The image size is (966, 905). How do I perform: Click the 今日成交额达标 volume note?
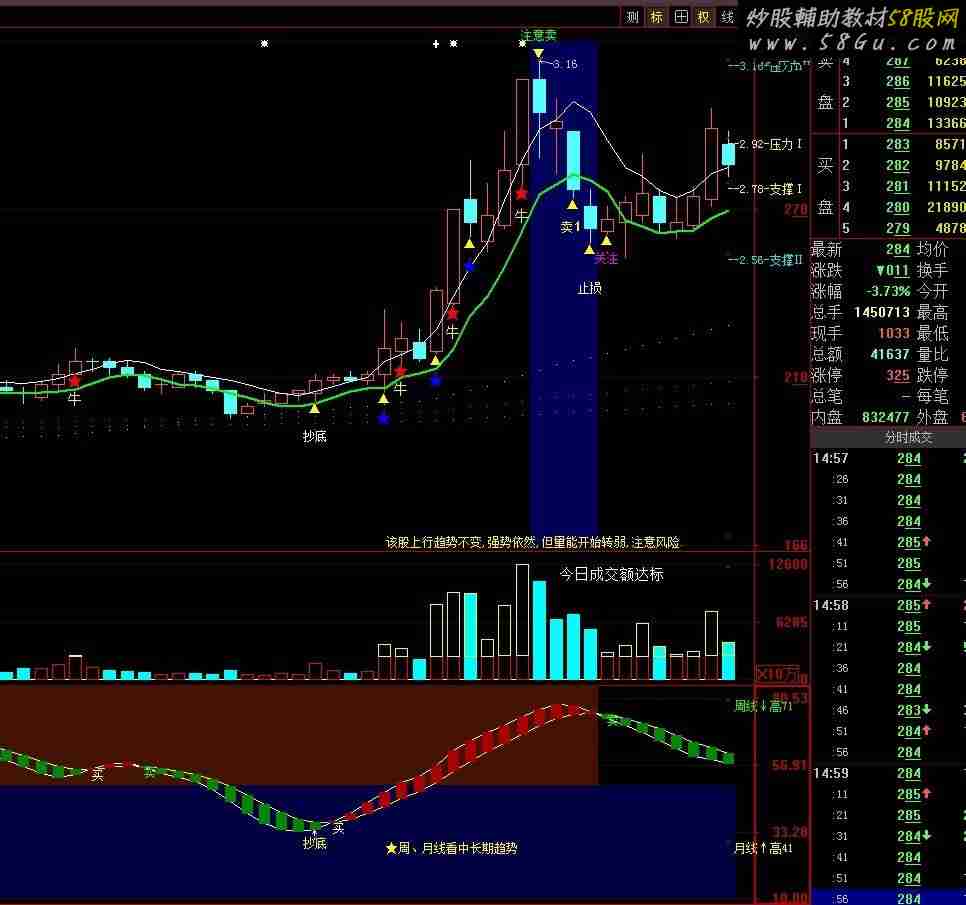click(611, 574)
